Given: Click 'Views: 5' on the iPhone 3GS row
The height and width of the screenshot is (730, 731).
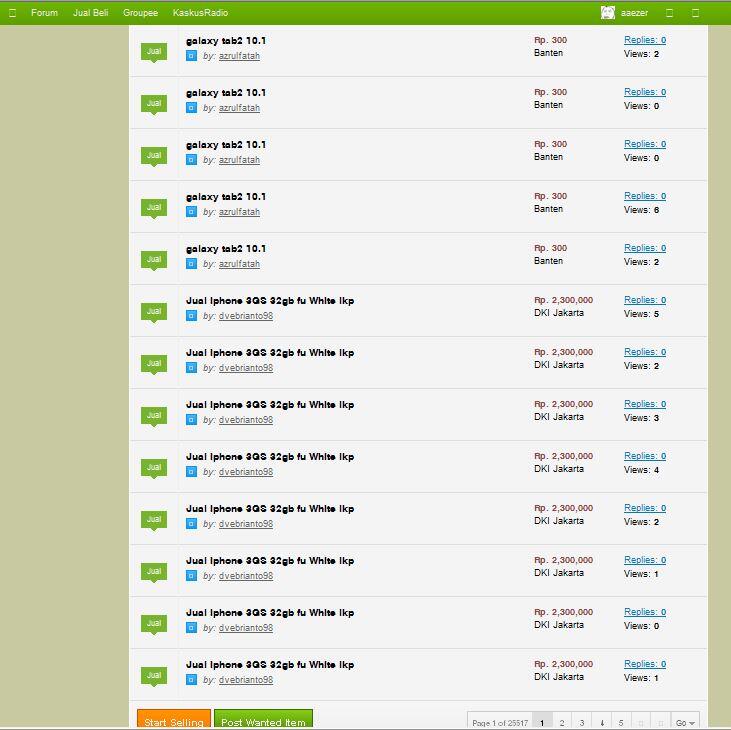Looking at the screenshot, I should click(641, 314).
